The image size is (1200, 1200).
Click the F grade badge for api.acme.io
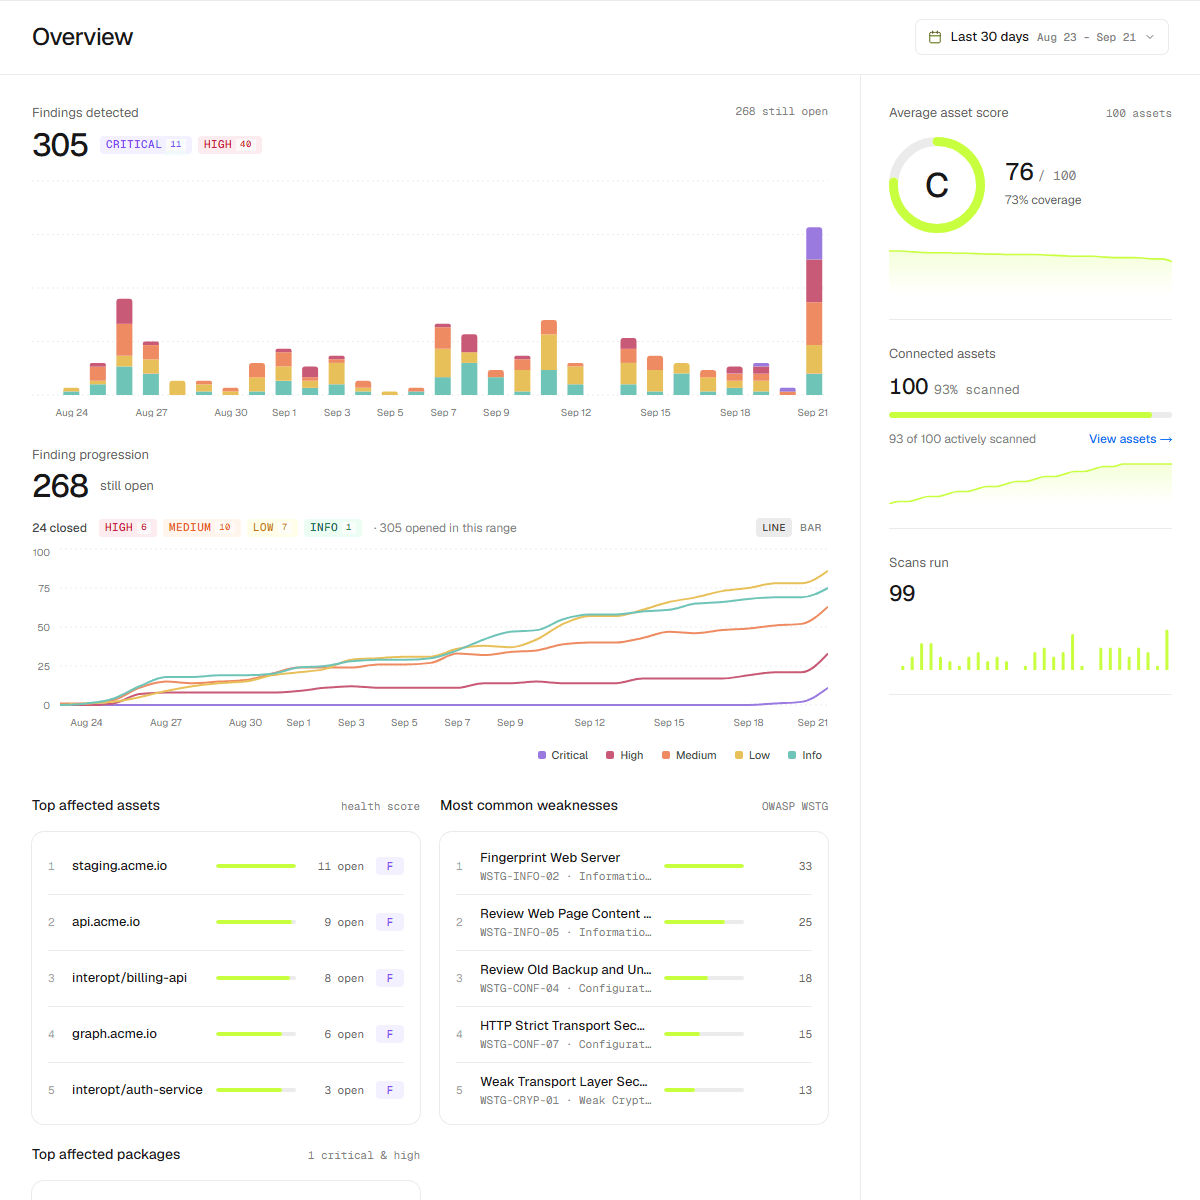(390, 922)
